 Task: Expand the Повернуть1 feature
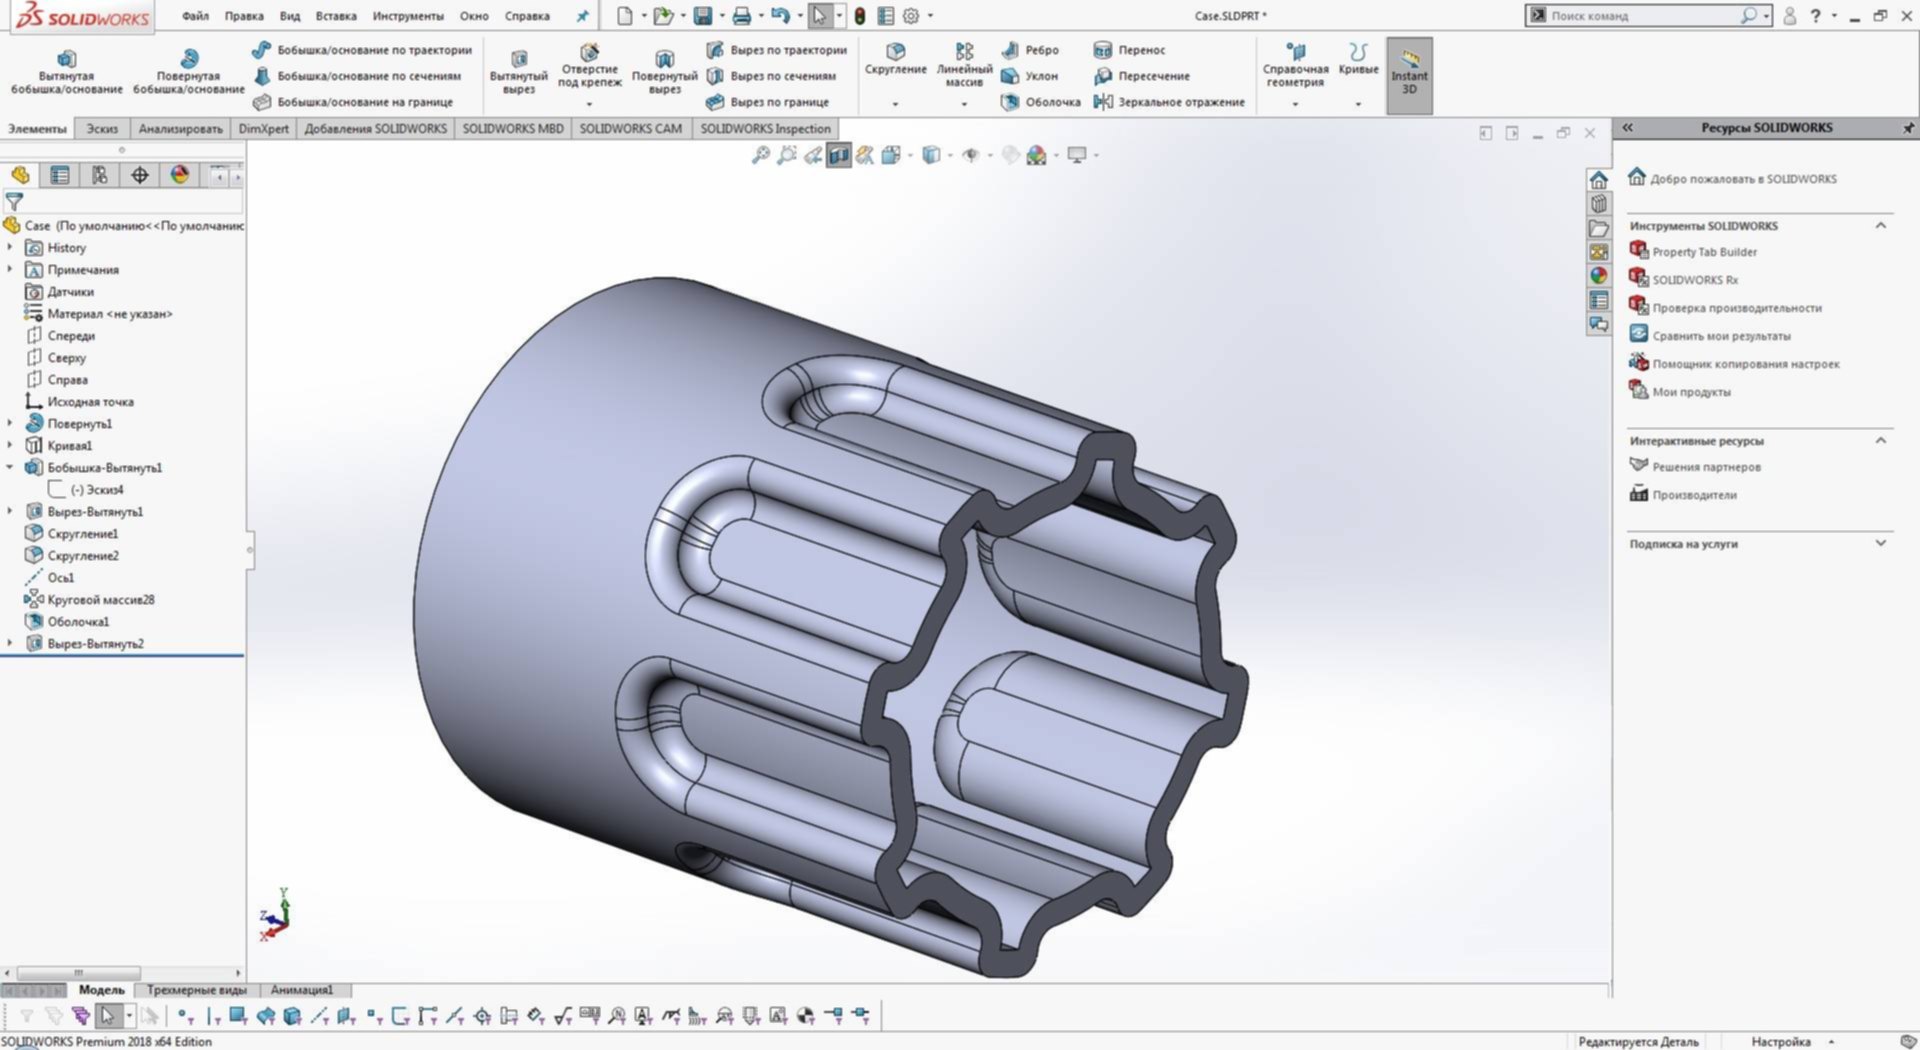click(x=10, y=423)
